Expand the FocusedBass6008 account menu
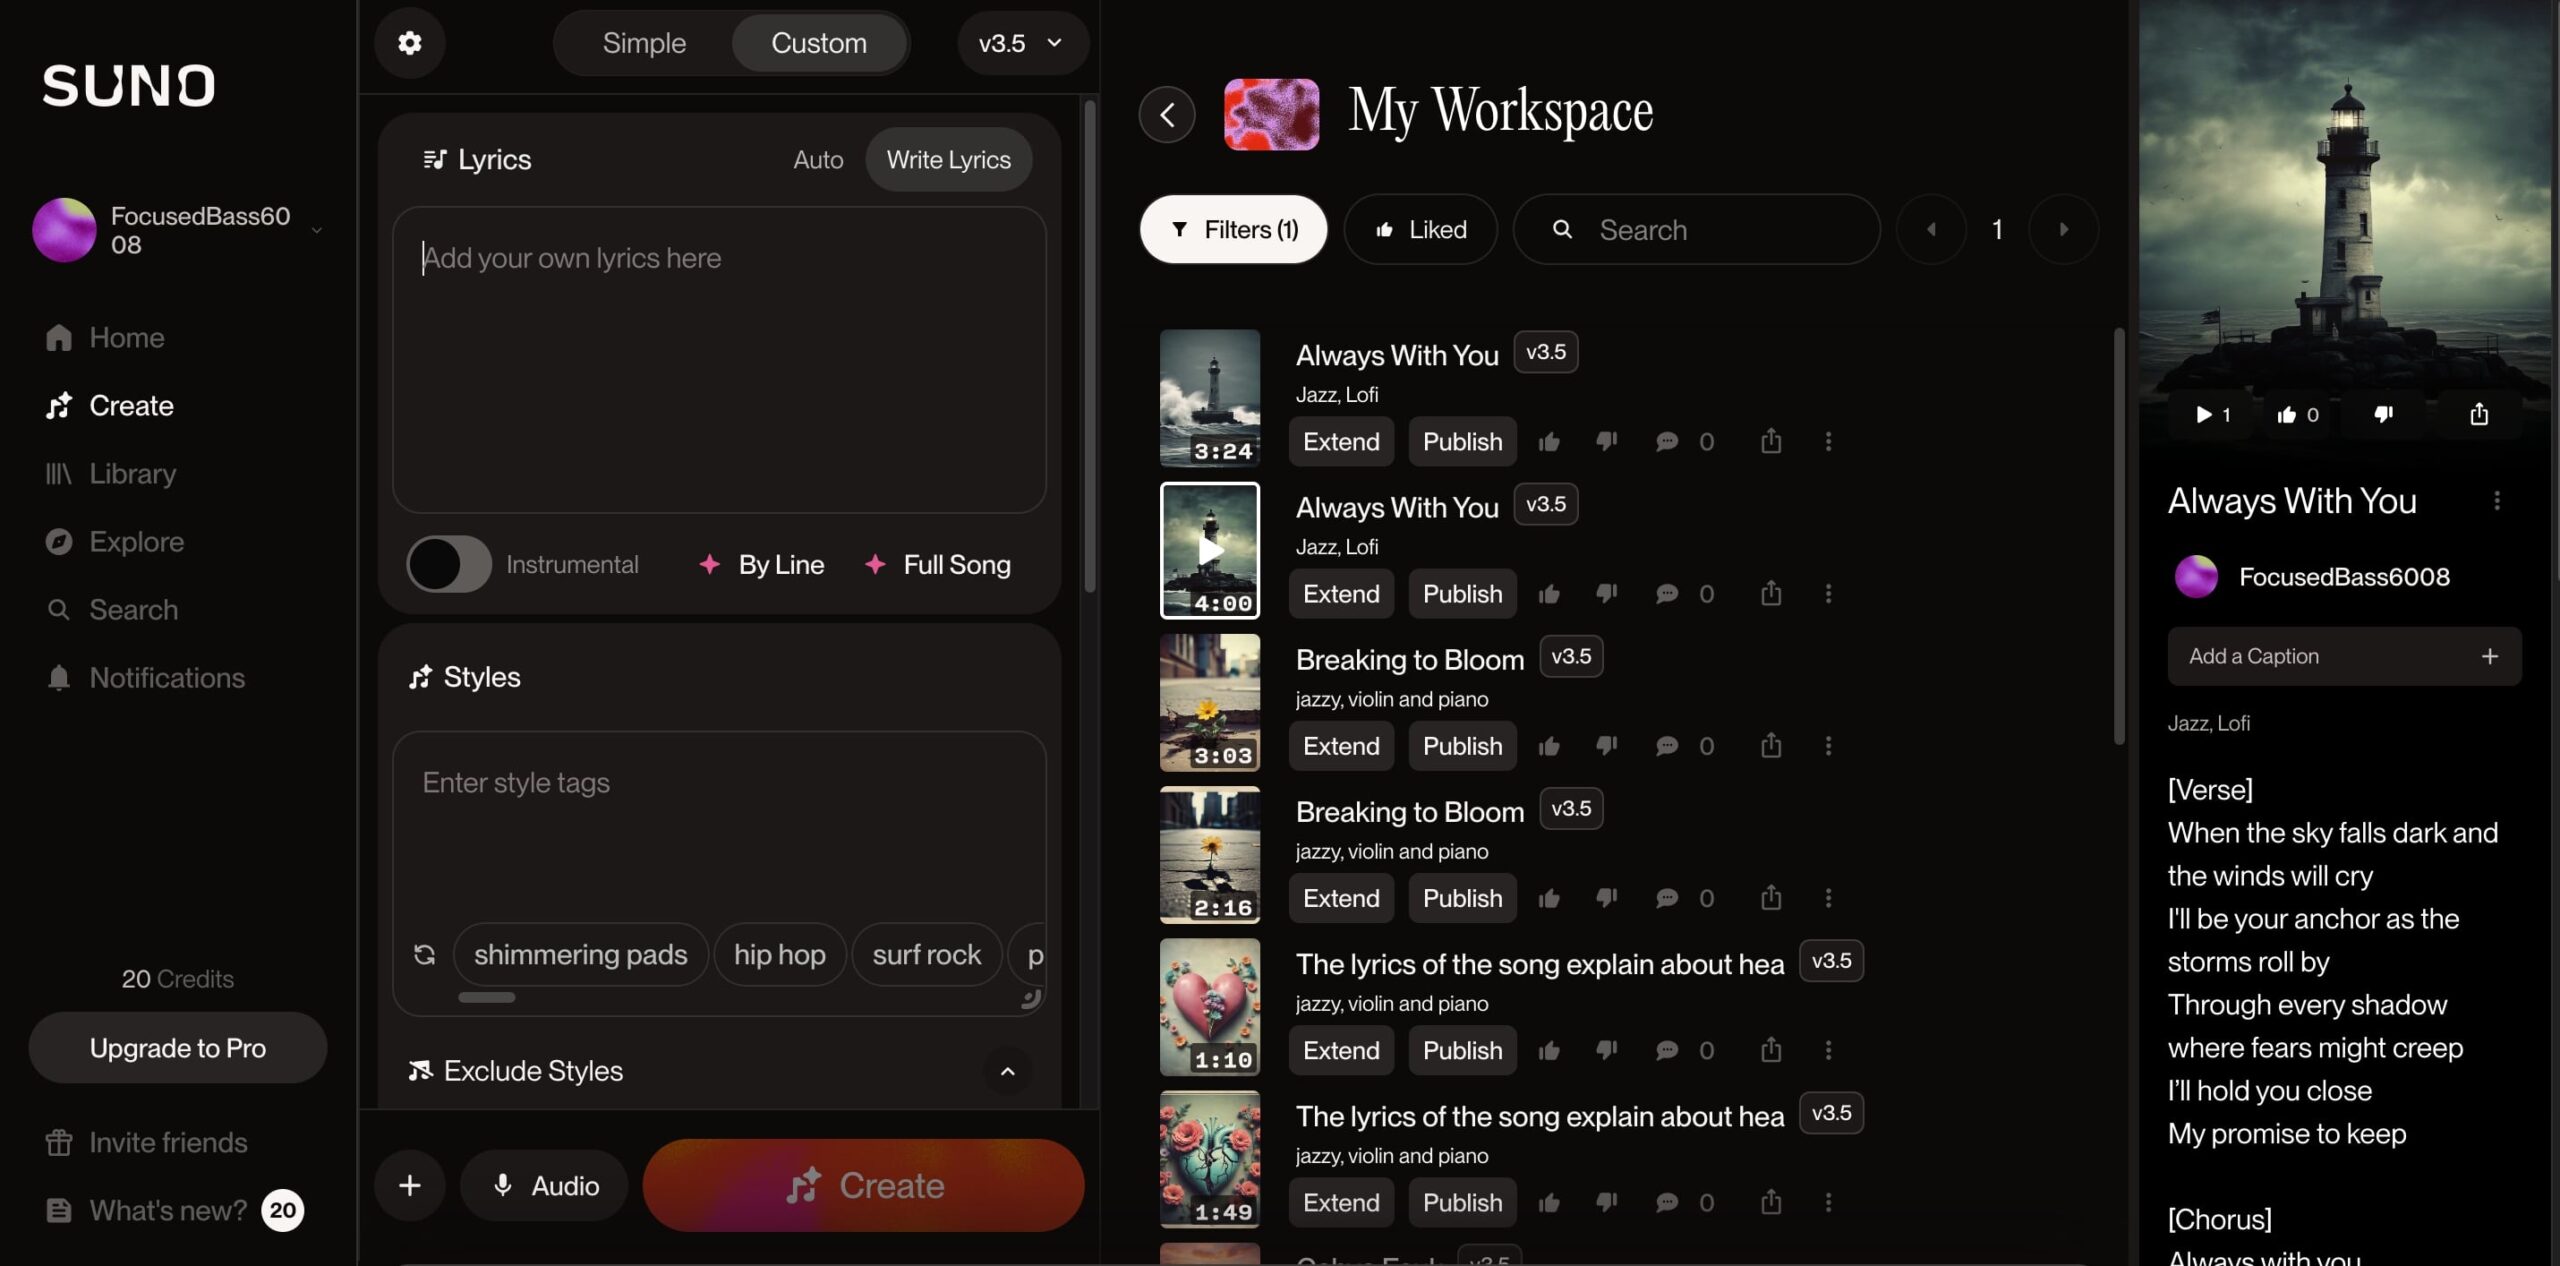Screen dimensions: 2560x1266 316,230
